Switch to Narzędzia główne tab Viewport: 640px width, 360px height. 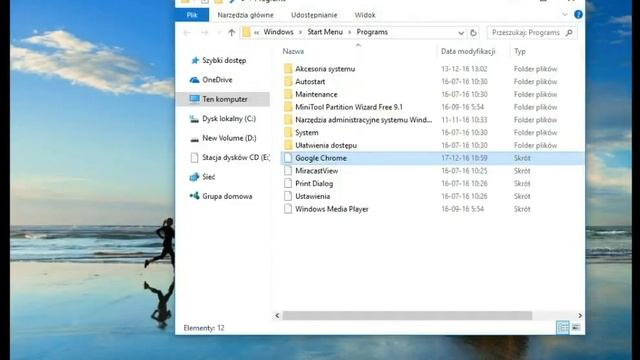245,15
